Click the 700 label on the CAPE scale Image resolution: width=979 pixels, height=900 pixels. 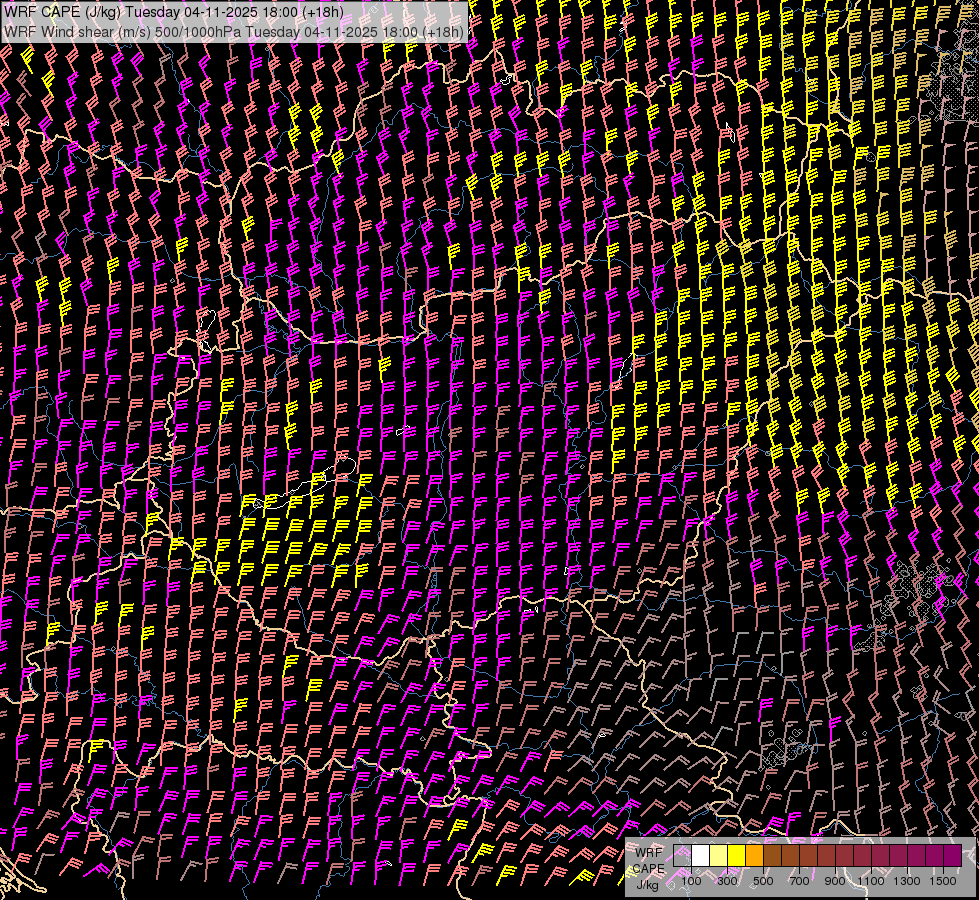click(x=799, y=881)
